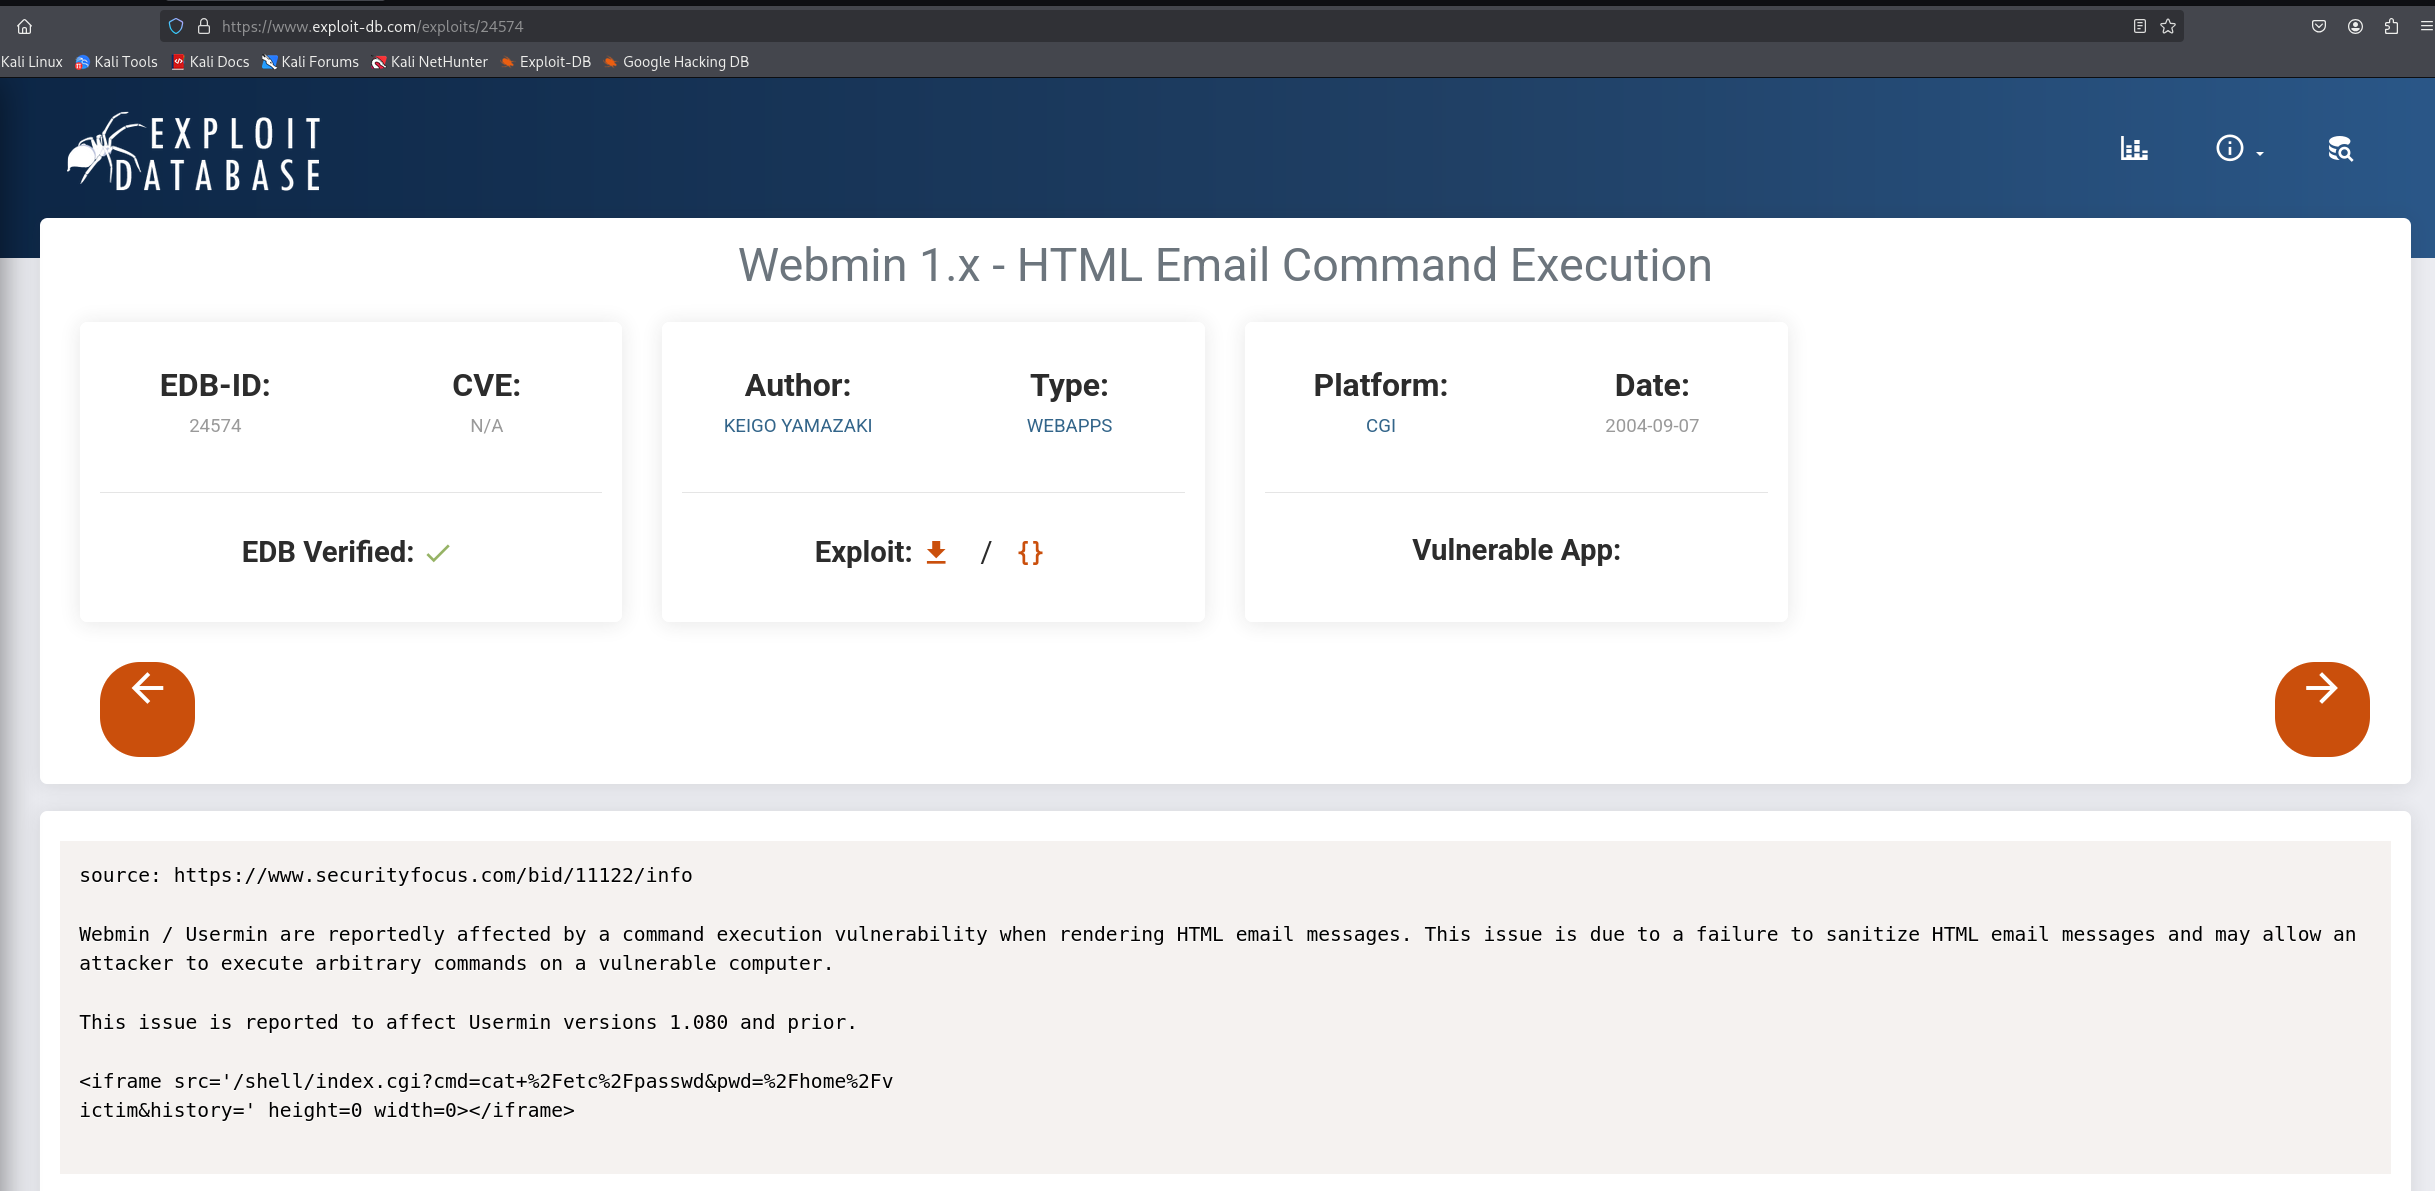The width and height of the screenshot is (2435, 1191).
Task: Click the address bar URL field
Action: click(x=1170, y=27)
